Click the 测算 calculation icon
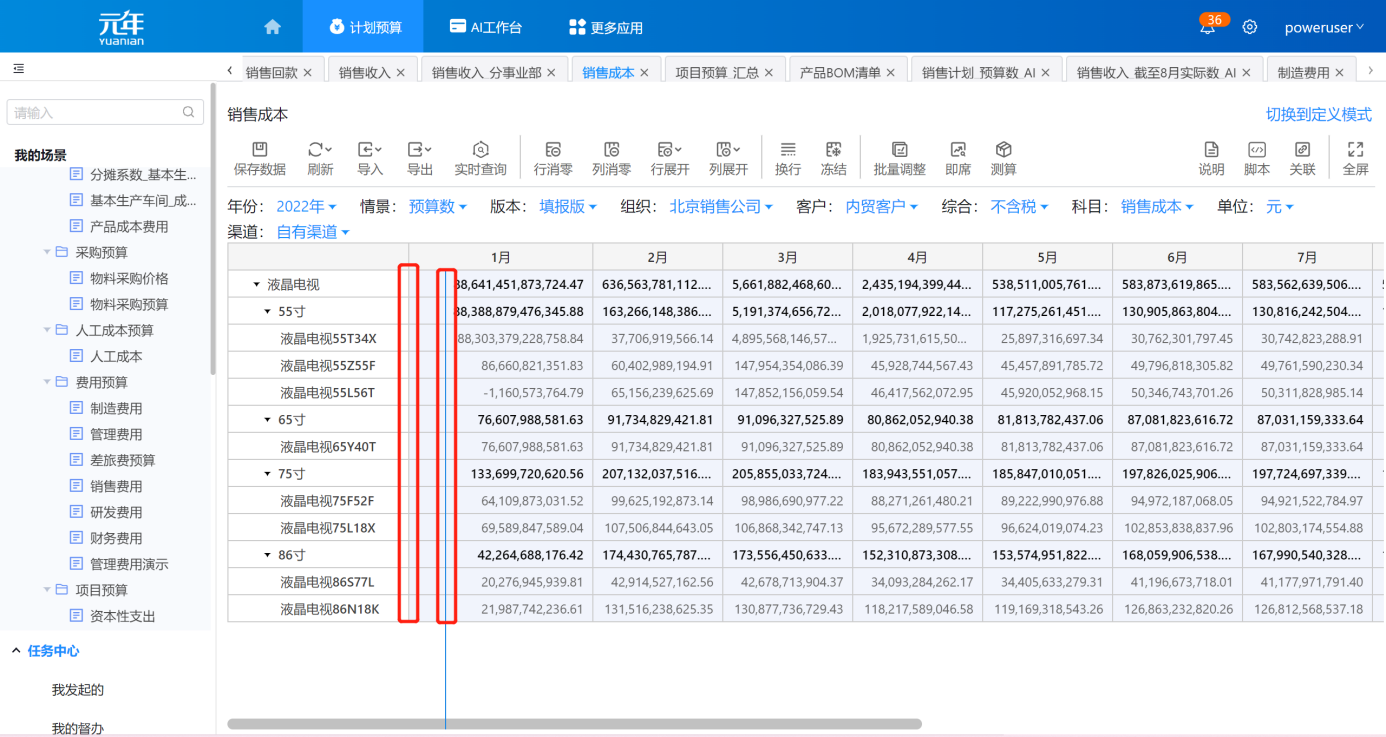1386x737 pixels. [x=1003, y=150]
